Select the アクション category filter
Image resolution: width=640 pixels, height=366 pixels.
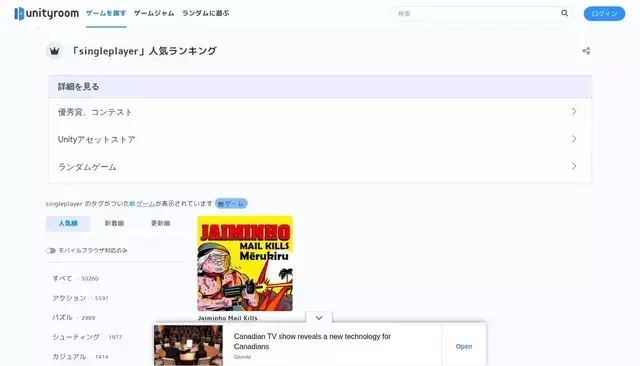pos(80,298)
